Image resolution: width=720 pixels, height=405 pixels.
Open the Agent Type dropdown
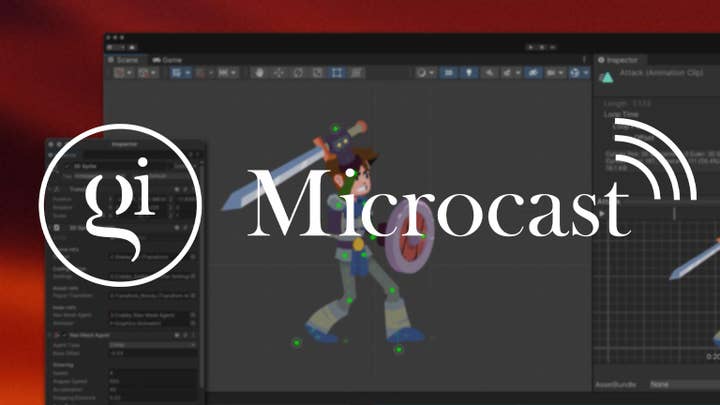pyautogui.click(x=153, y=345)
